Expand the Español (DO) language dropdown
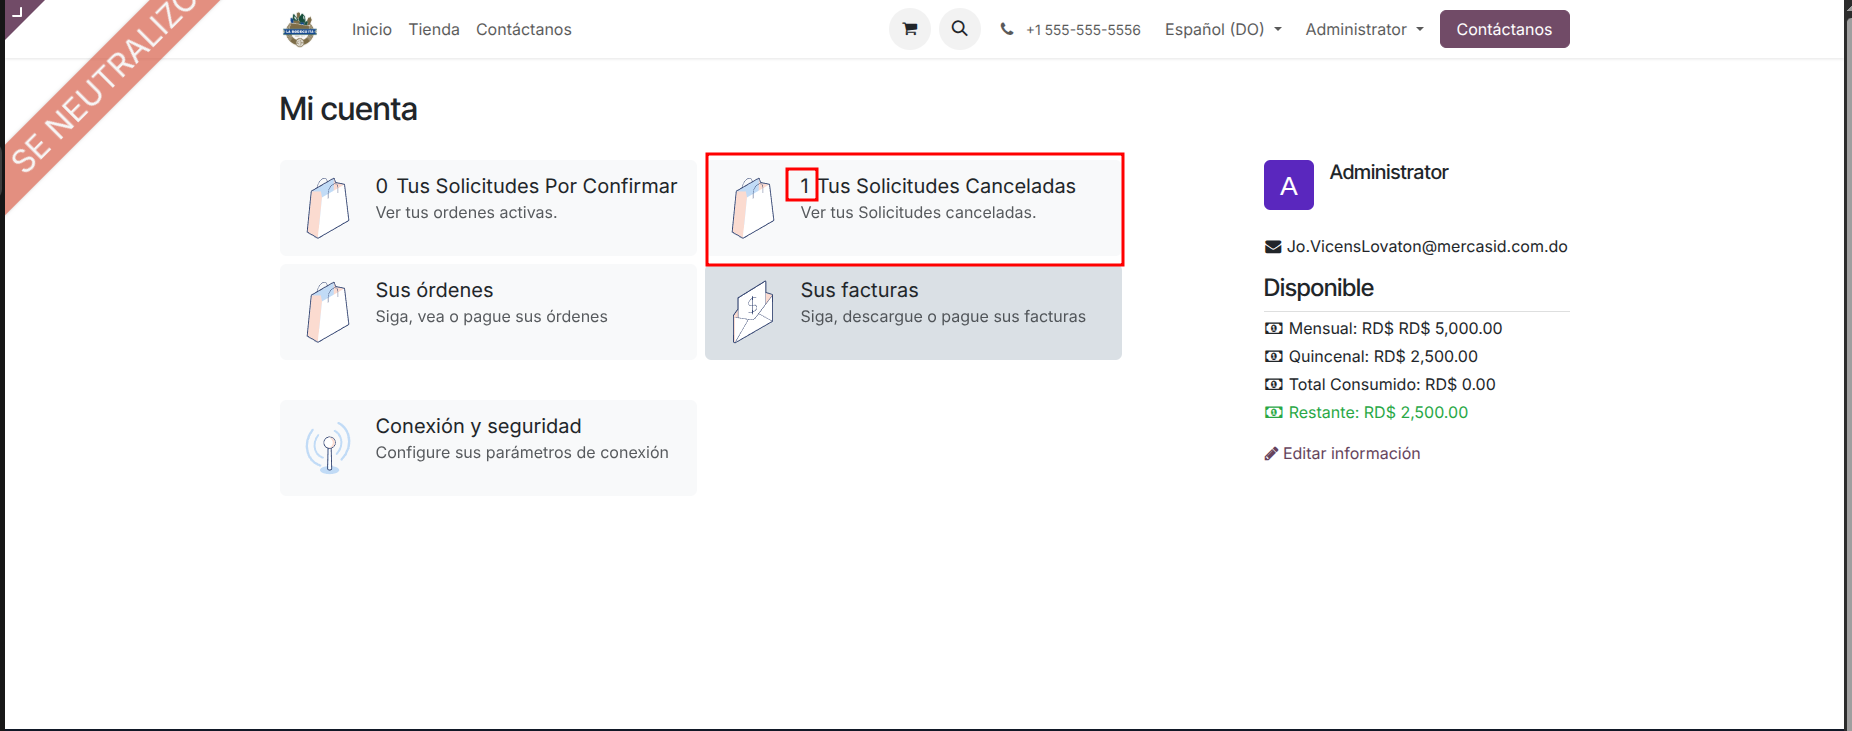 coord(1222,29)
